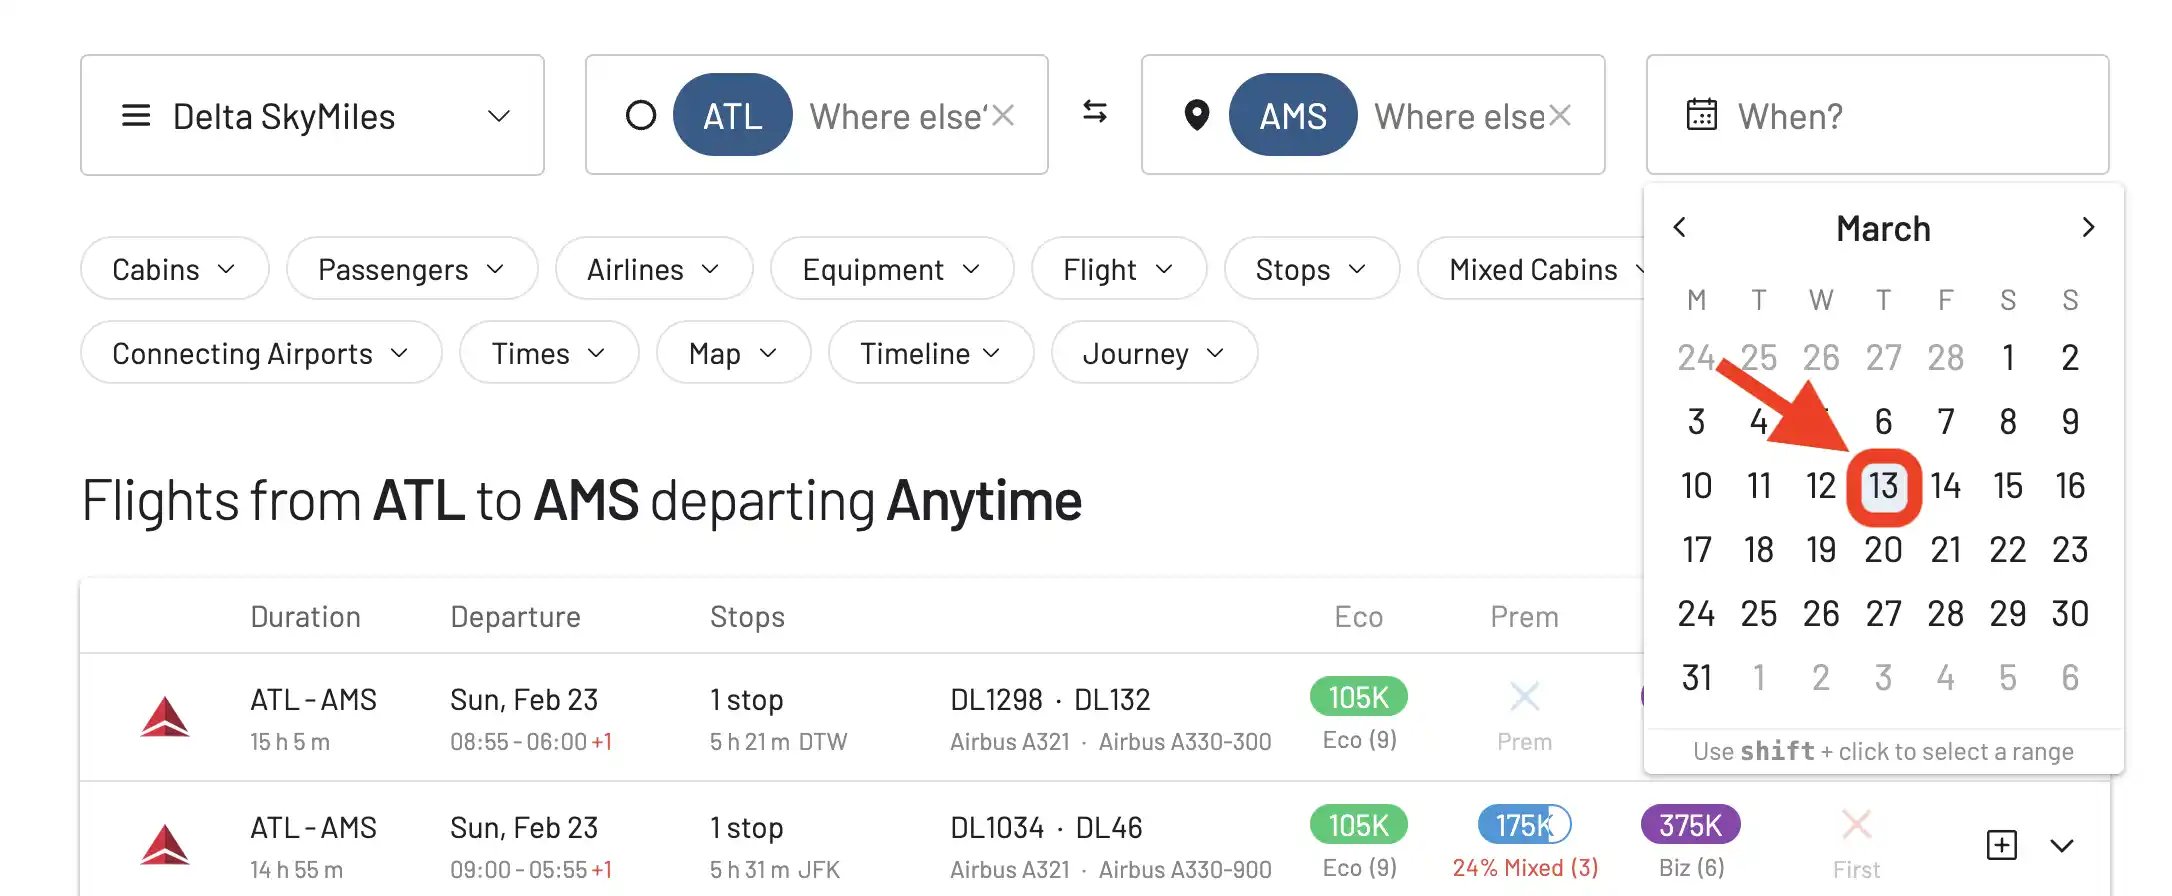Click 105K Eco price on DL1034 row
This screenshot has width=2172, height=896.
[x=1358, y=824]
